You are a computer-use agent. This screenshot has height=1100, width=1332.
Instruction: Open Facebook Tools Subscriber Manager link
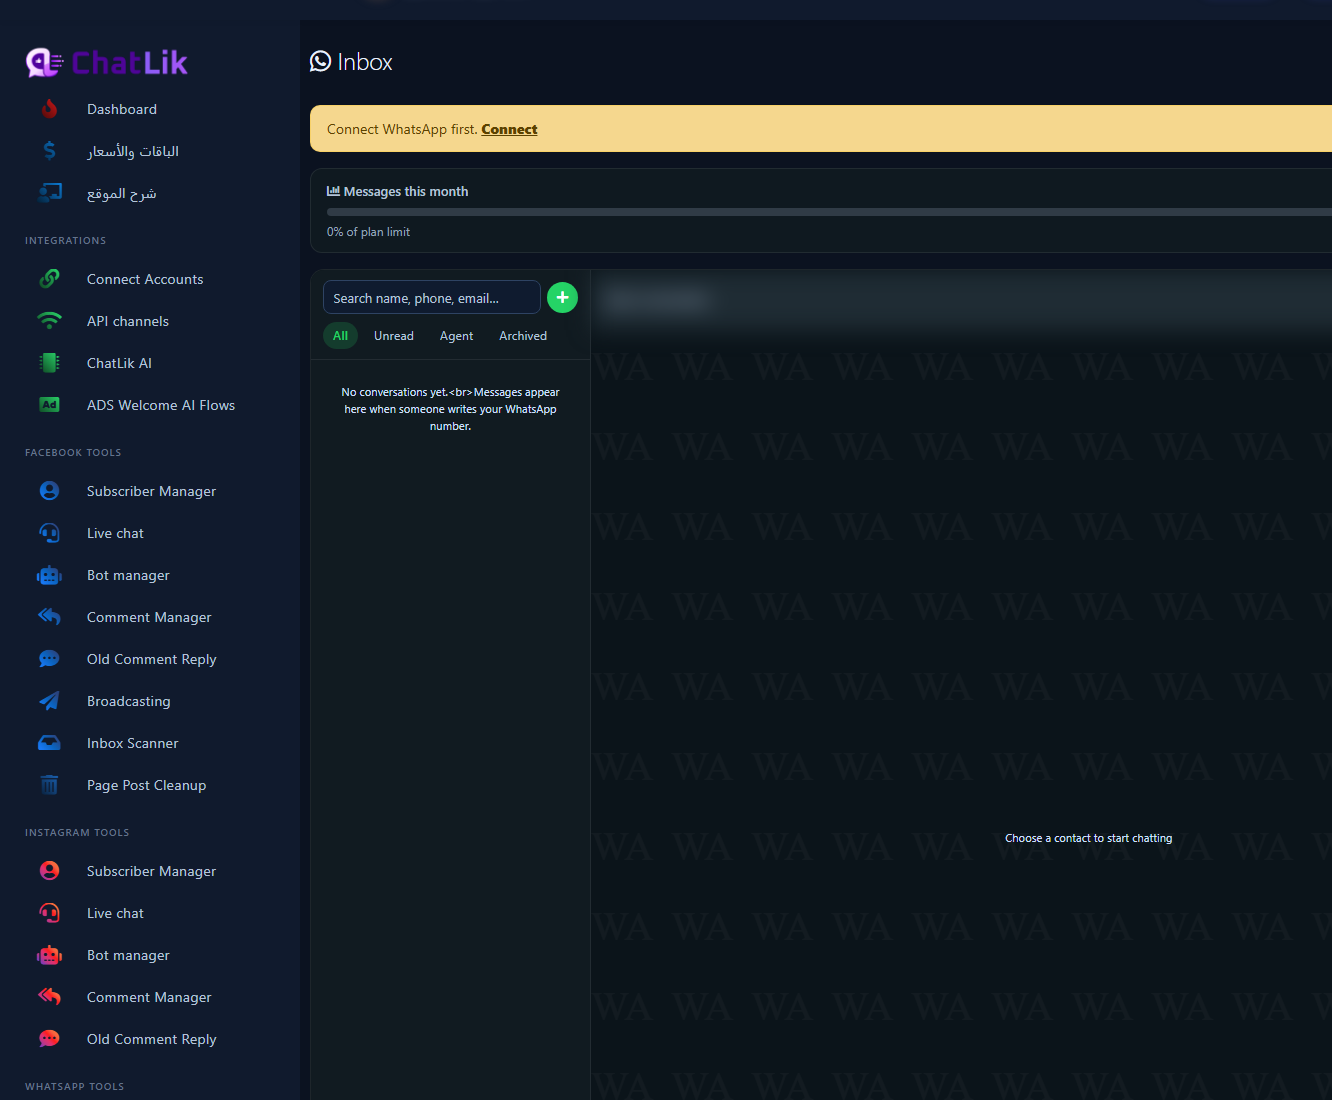(150, 491)
